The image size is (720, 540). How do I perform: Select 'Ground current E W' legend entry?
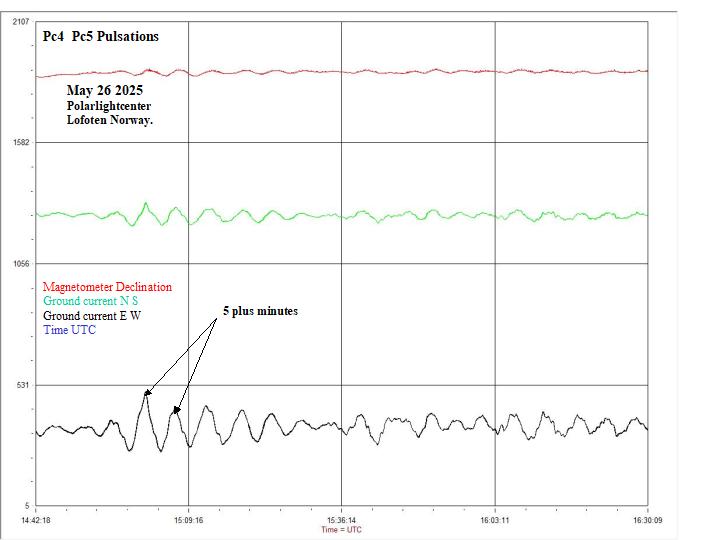click(x=92, y=315)
